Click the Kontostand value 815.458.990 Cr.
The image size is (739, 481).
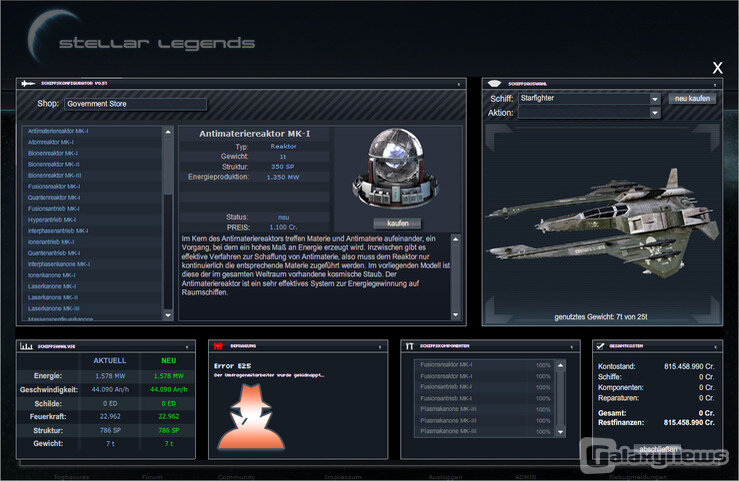click(689, 366)
